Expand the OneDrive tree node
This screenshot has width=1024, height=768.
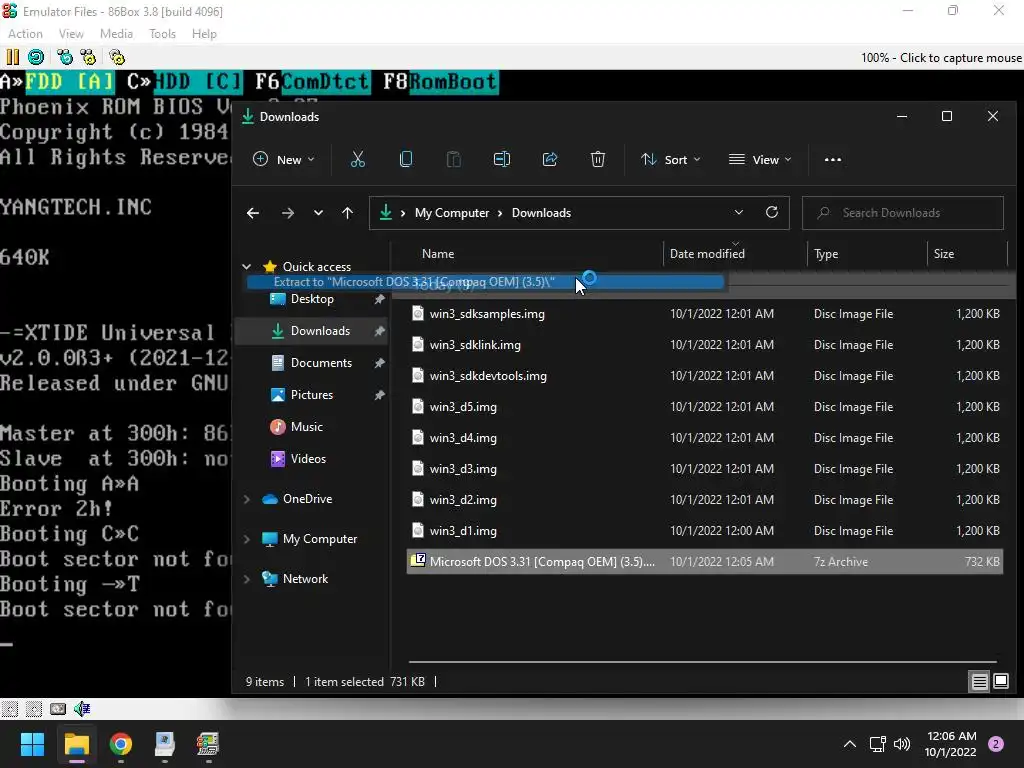point(246,499)
